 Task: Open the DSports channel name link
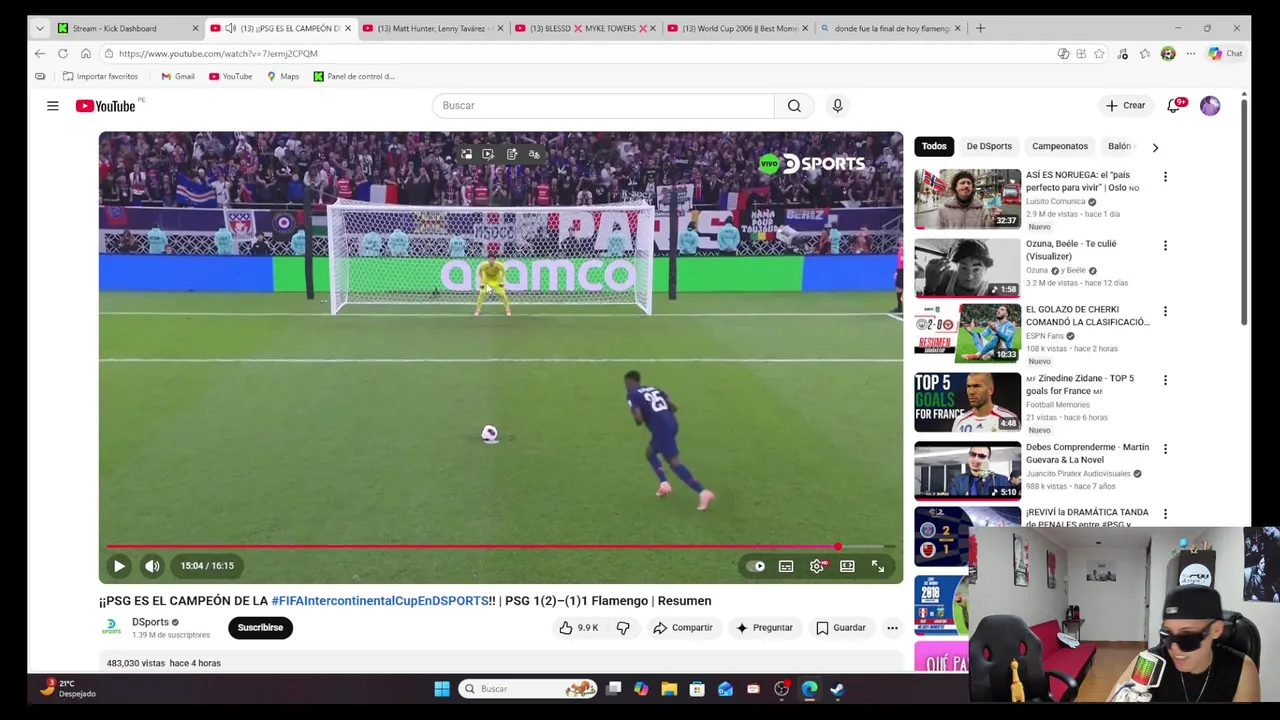click(150, 622)
